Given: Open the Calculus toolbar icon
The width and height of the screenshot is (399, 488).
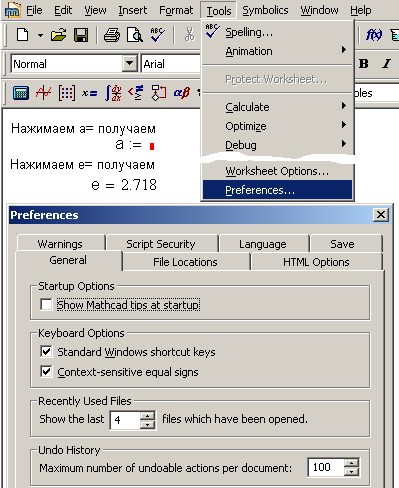Looking at the screenshot, I should pyautogui.click(x=113, y=93).
